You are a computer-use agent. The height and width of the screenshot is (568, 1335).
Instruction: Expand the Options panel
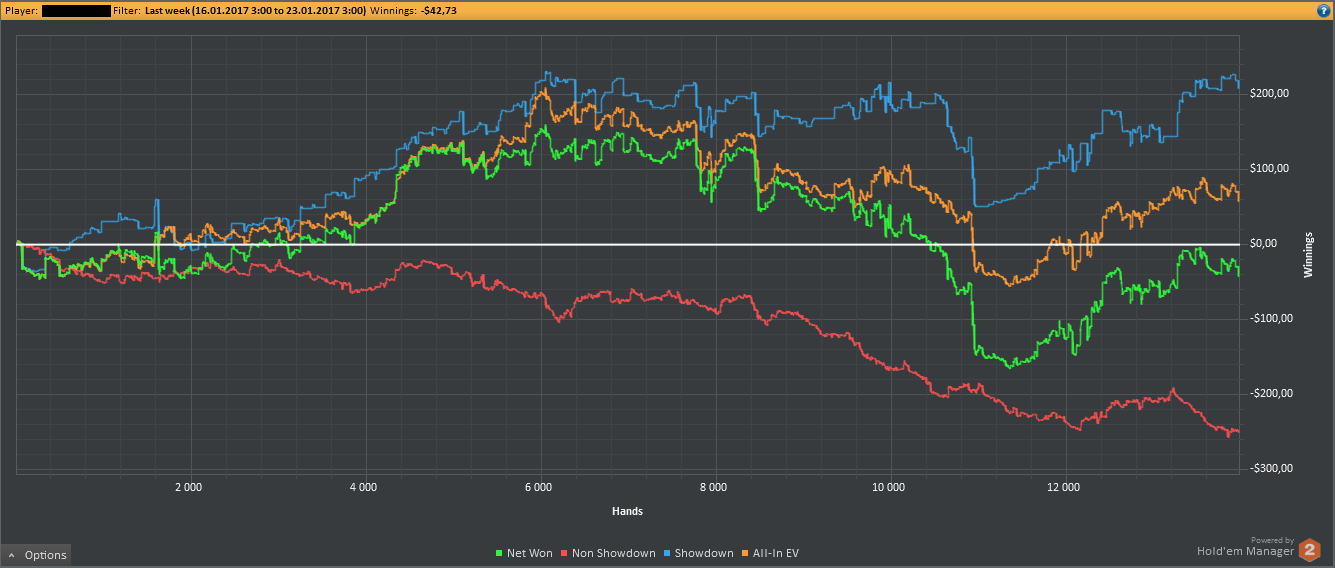pos(36,555)
